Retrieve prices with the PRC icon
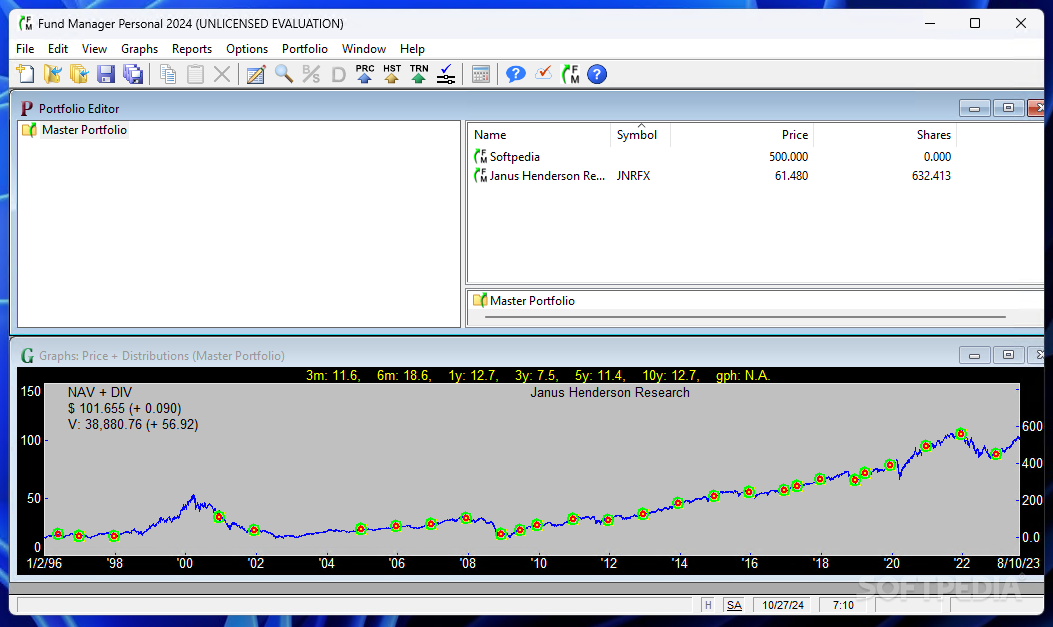1053x627 pixels. coord(365,74)
